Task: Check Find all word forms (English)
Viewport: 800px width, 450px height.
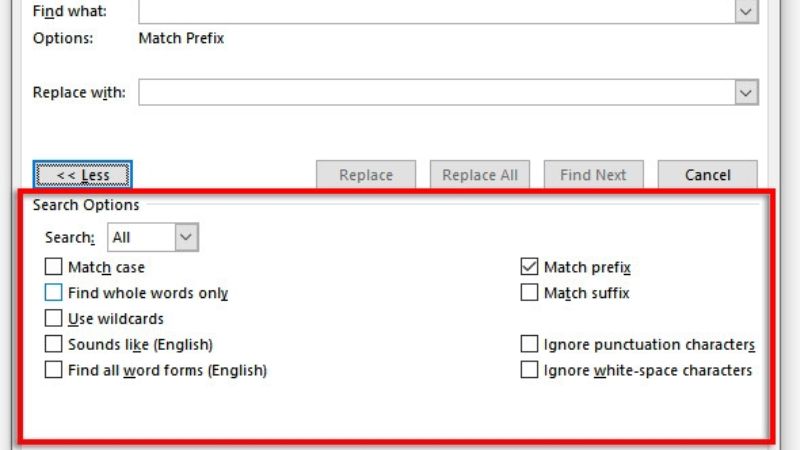Action: click(x=53, y=370)
